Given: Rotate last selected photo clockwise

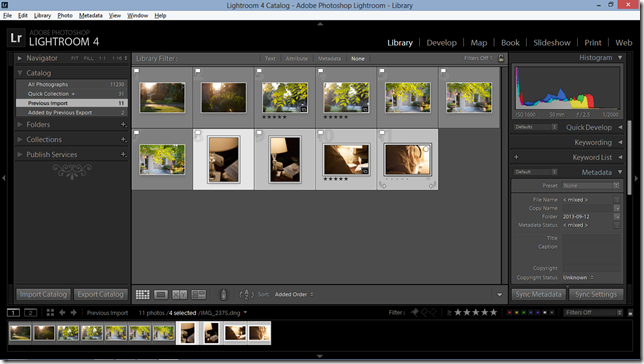Looking at the screenshot, I should (432, 185).
